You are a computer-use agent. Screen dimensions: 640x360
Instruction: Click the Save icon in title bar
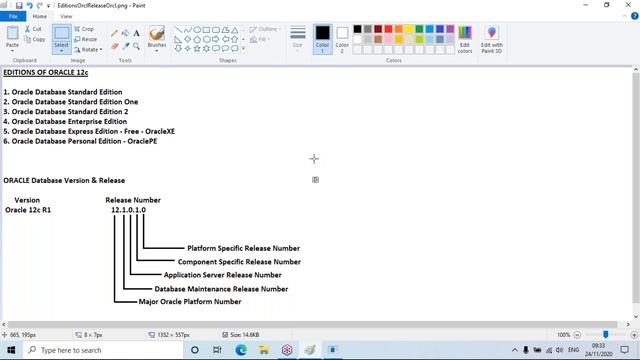[19, 5]
